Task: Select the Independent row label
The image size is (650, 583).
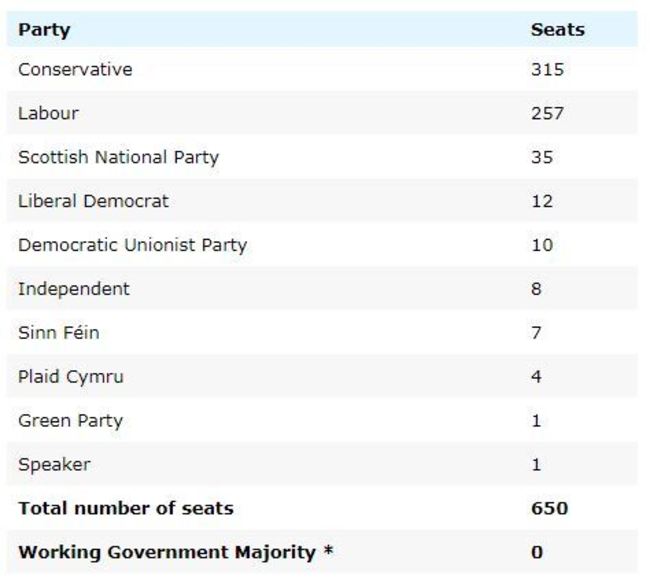Action: [x=74, y=289]
